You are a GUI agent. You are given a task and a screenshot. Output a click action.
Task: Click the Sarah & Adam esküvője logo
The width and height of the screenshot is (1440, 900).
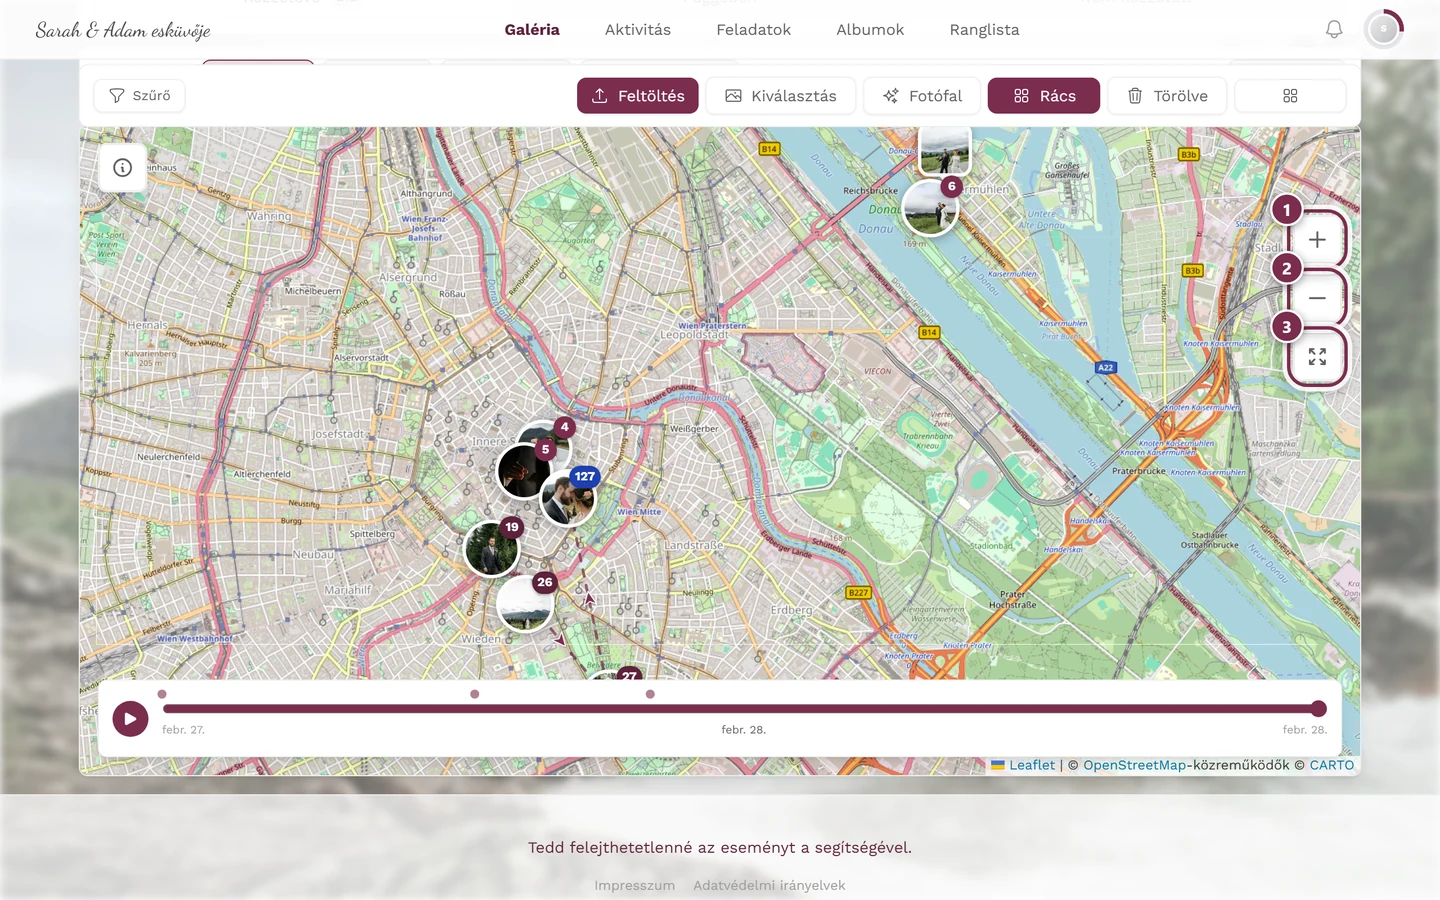123,30
